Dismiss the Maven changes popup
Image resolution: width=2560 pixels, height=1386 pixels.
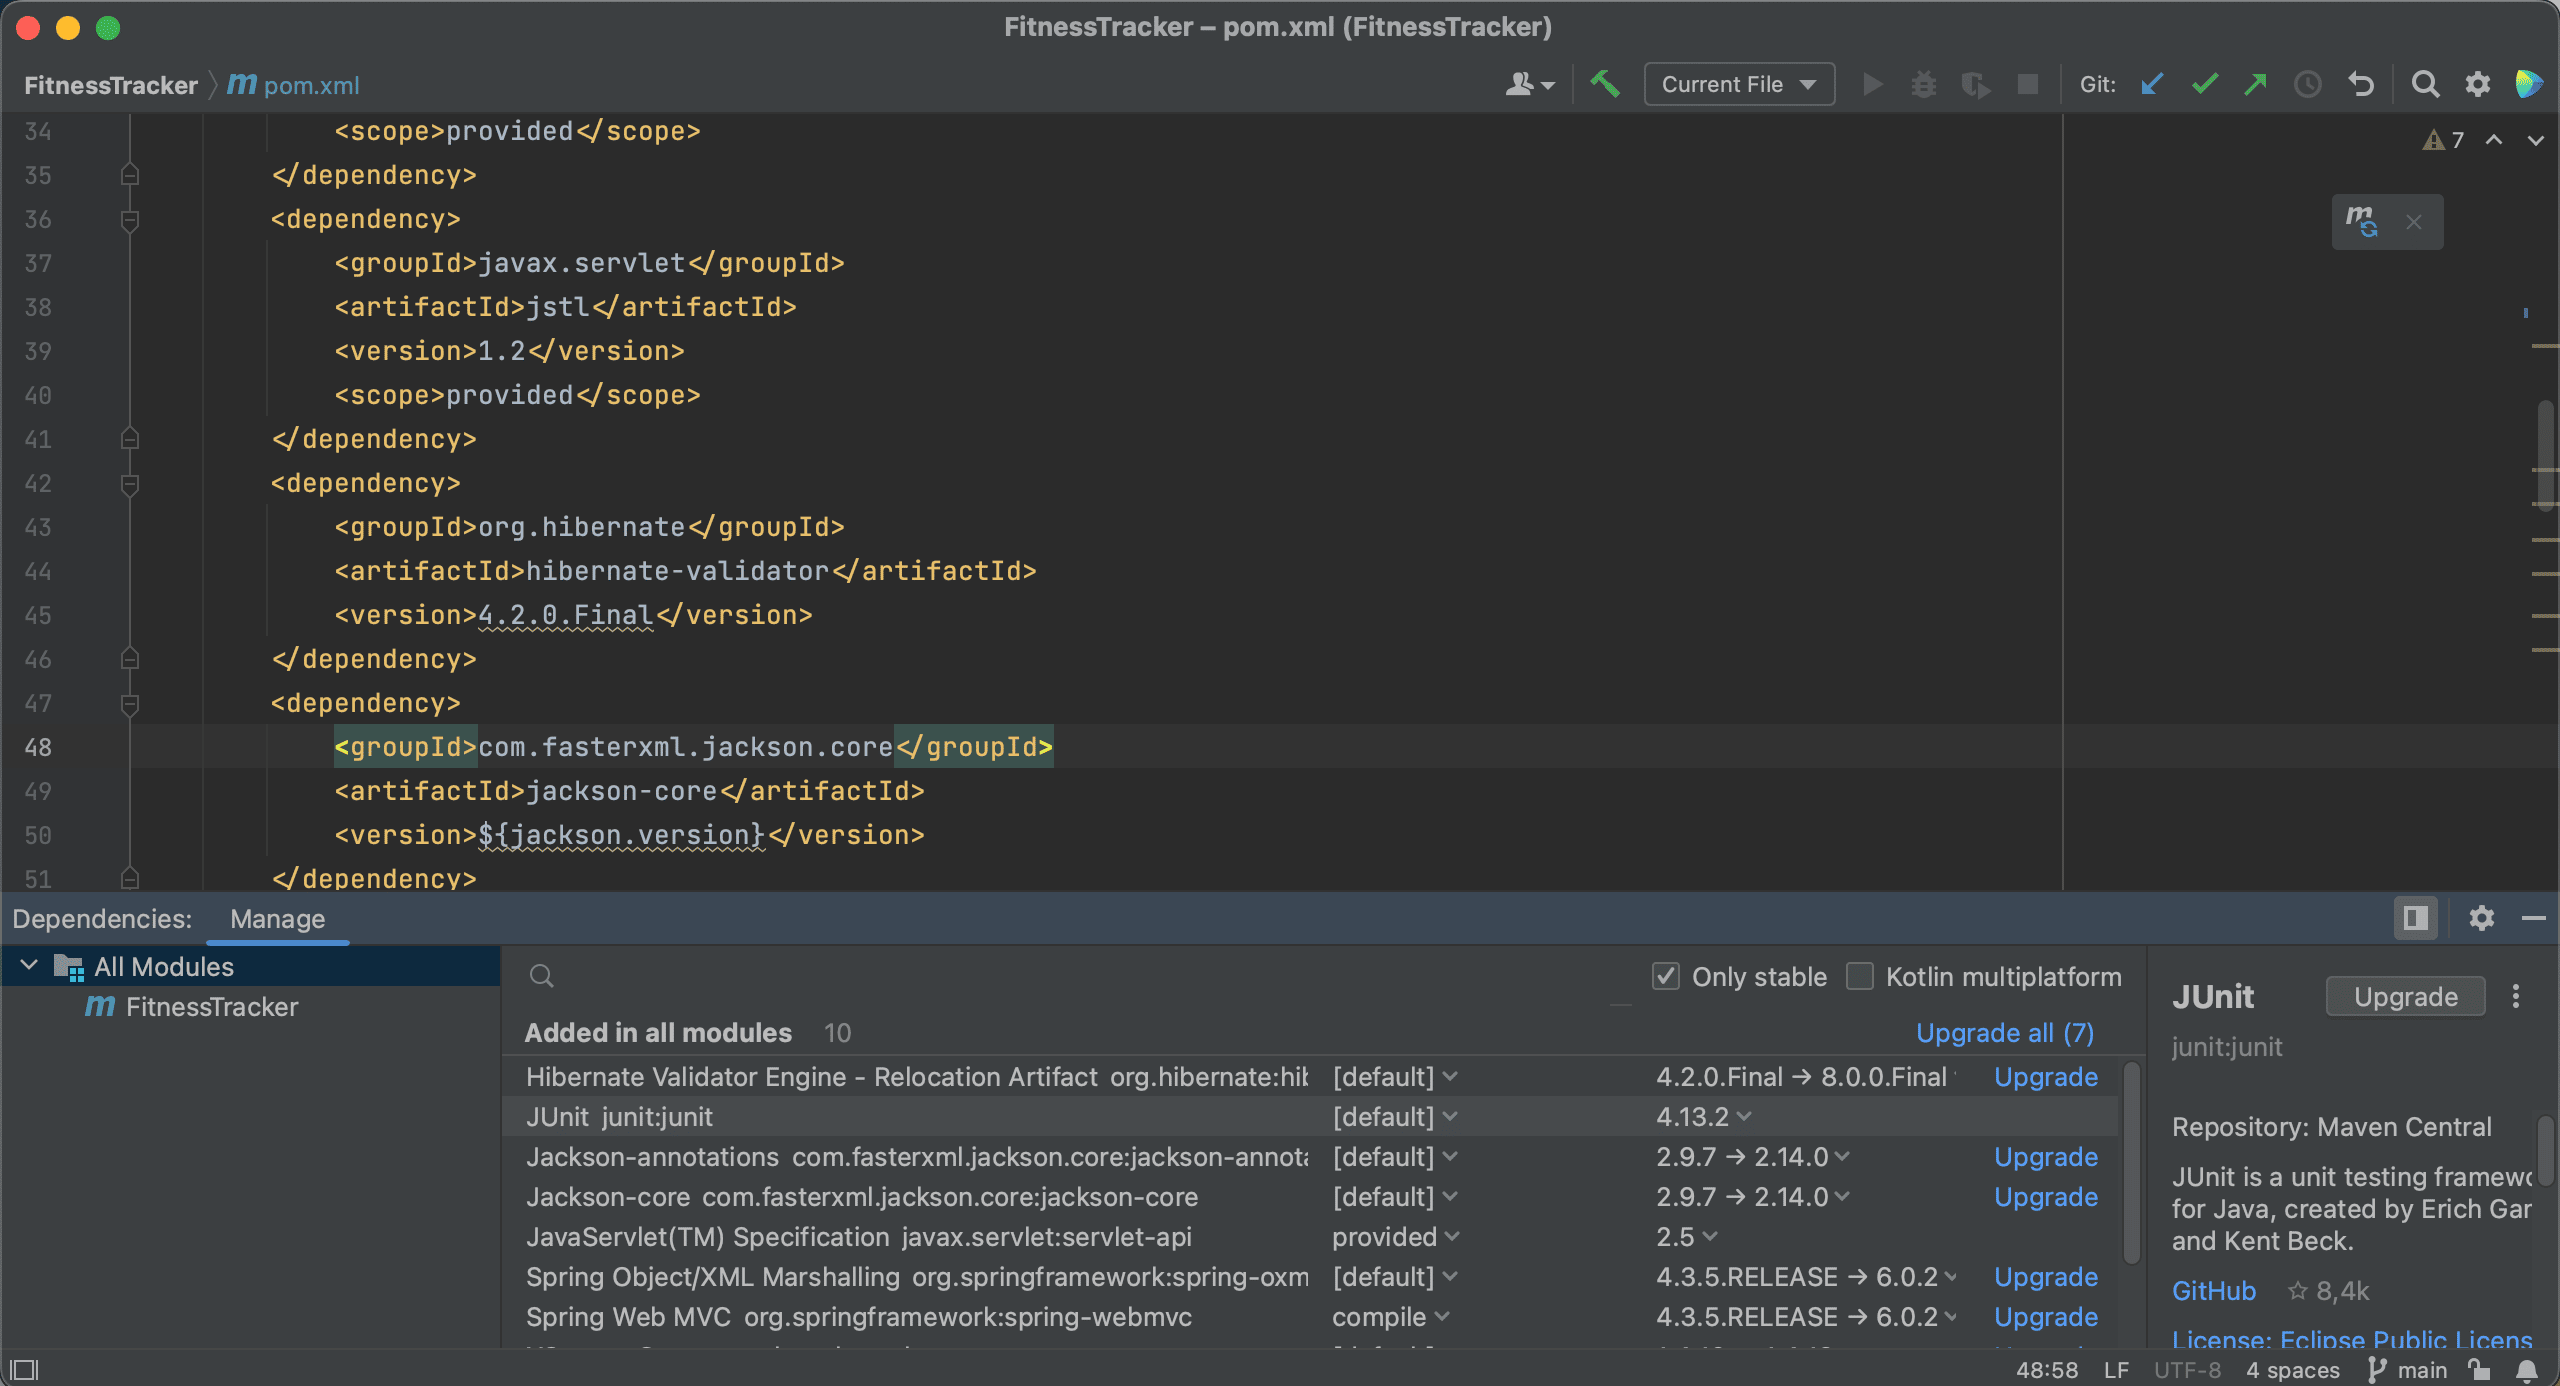(2414, 222)
